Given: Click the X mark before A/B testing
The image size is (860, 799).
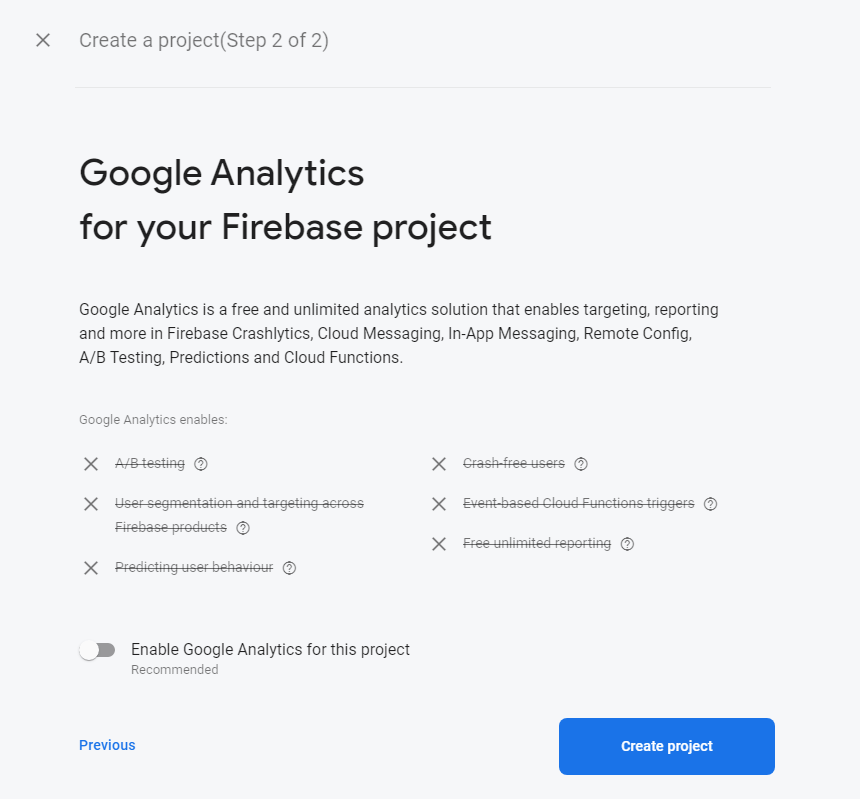Looking at the screenshot, I should [91, 464].
